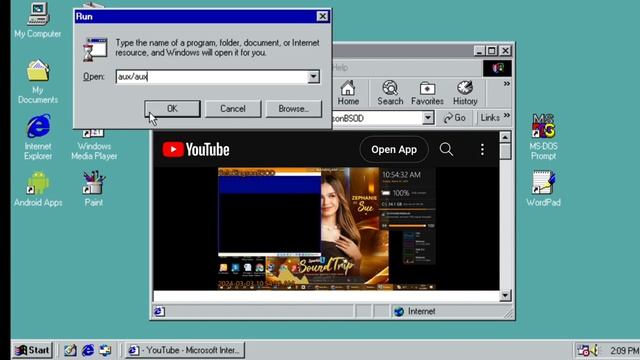Launch the WordPad desktop shortcut
Screen dimensions: 640x360
coord(543,189)
